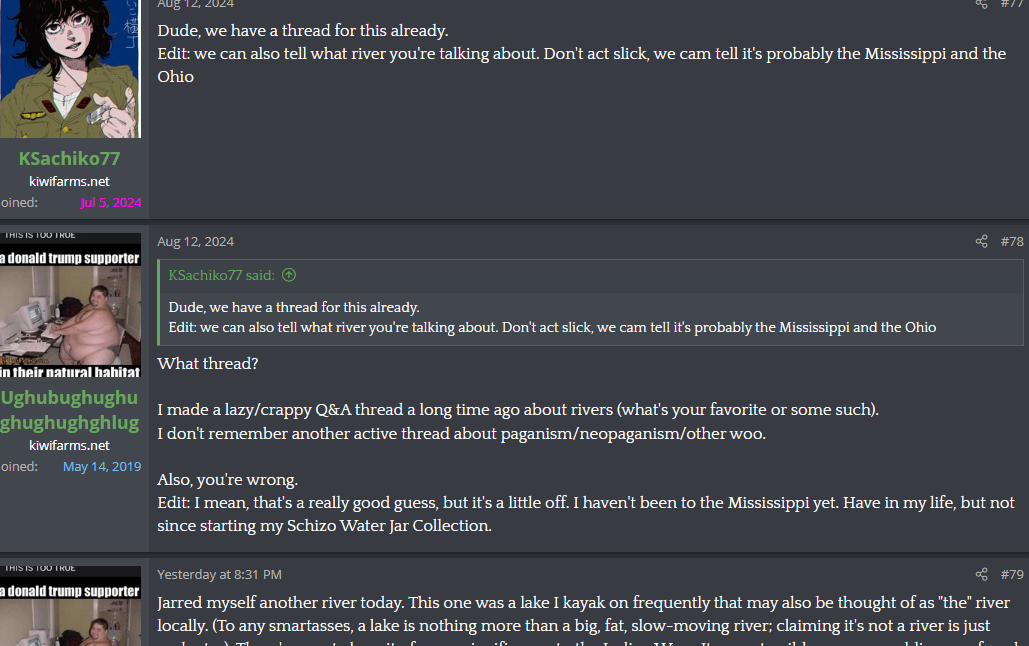Viewport: 1029px width, 646px height.
Task: Click avatar thumbnail on post #79
Action: [69, 606]
